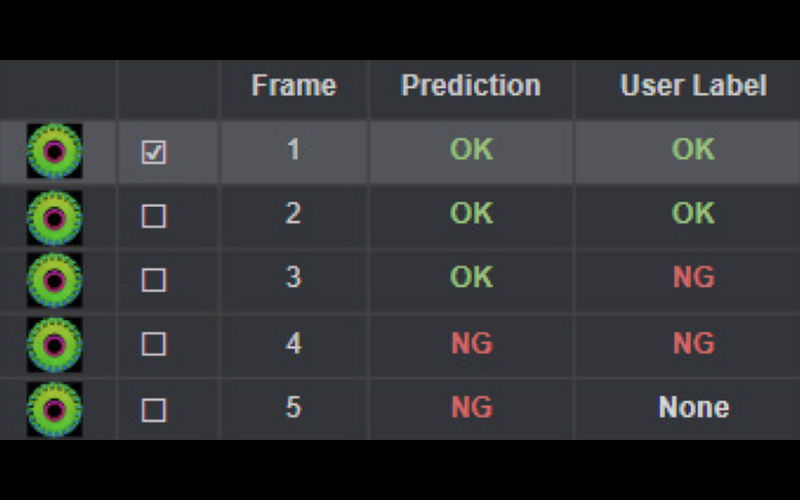
Task: Select the frame 3 thumbnail
Action: click(55, 280)
